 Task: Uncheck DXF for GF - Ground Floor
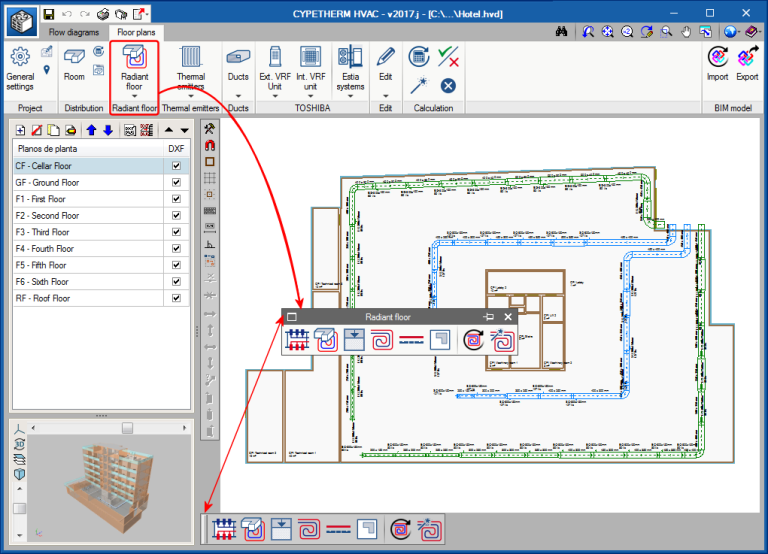[x=176, y=182]
